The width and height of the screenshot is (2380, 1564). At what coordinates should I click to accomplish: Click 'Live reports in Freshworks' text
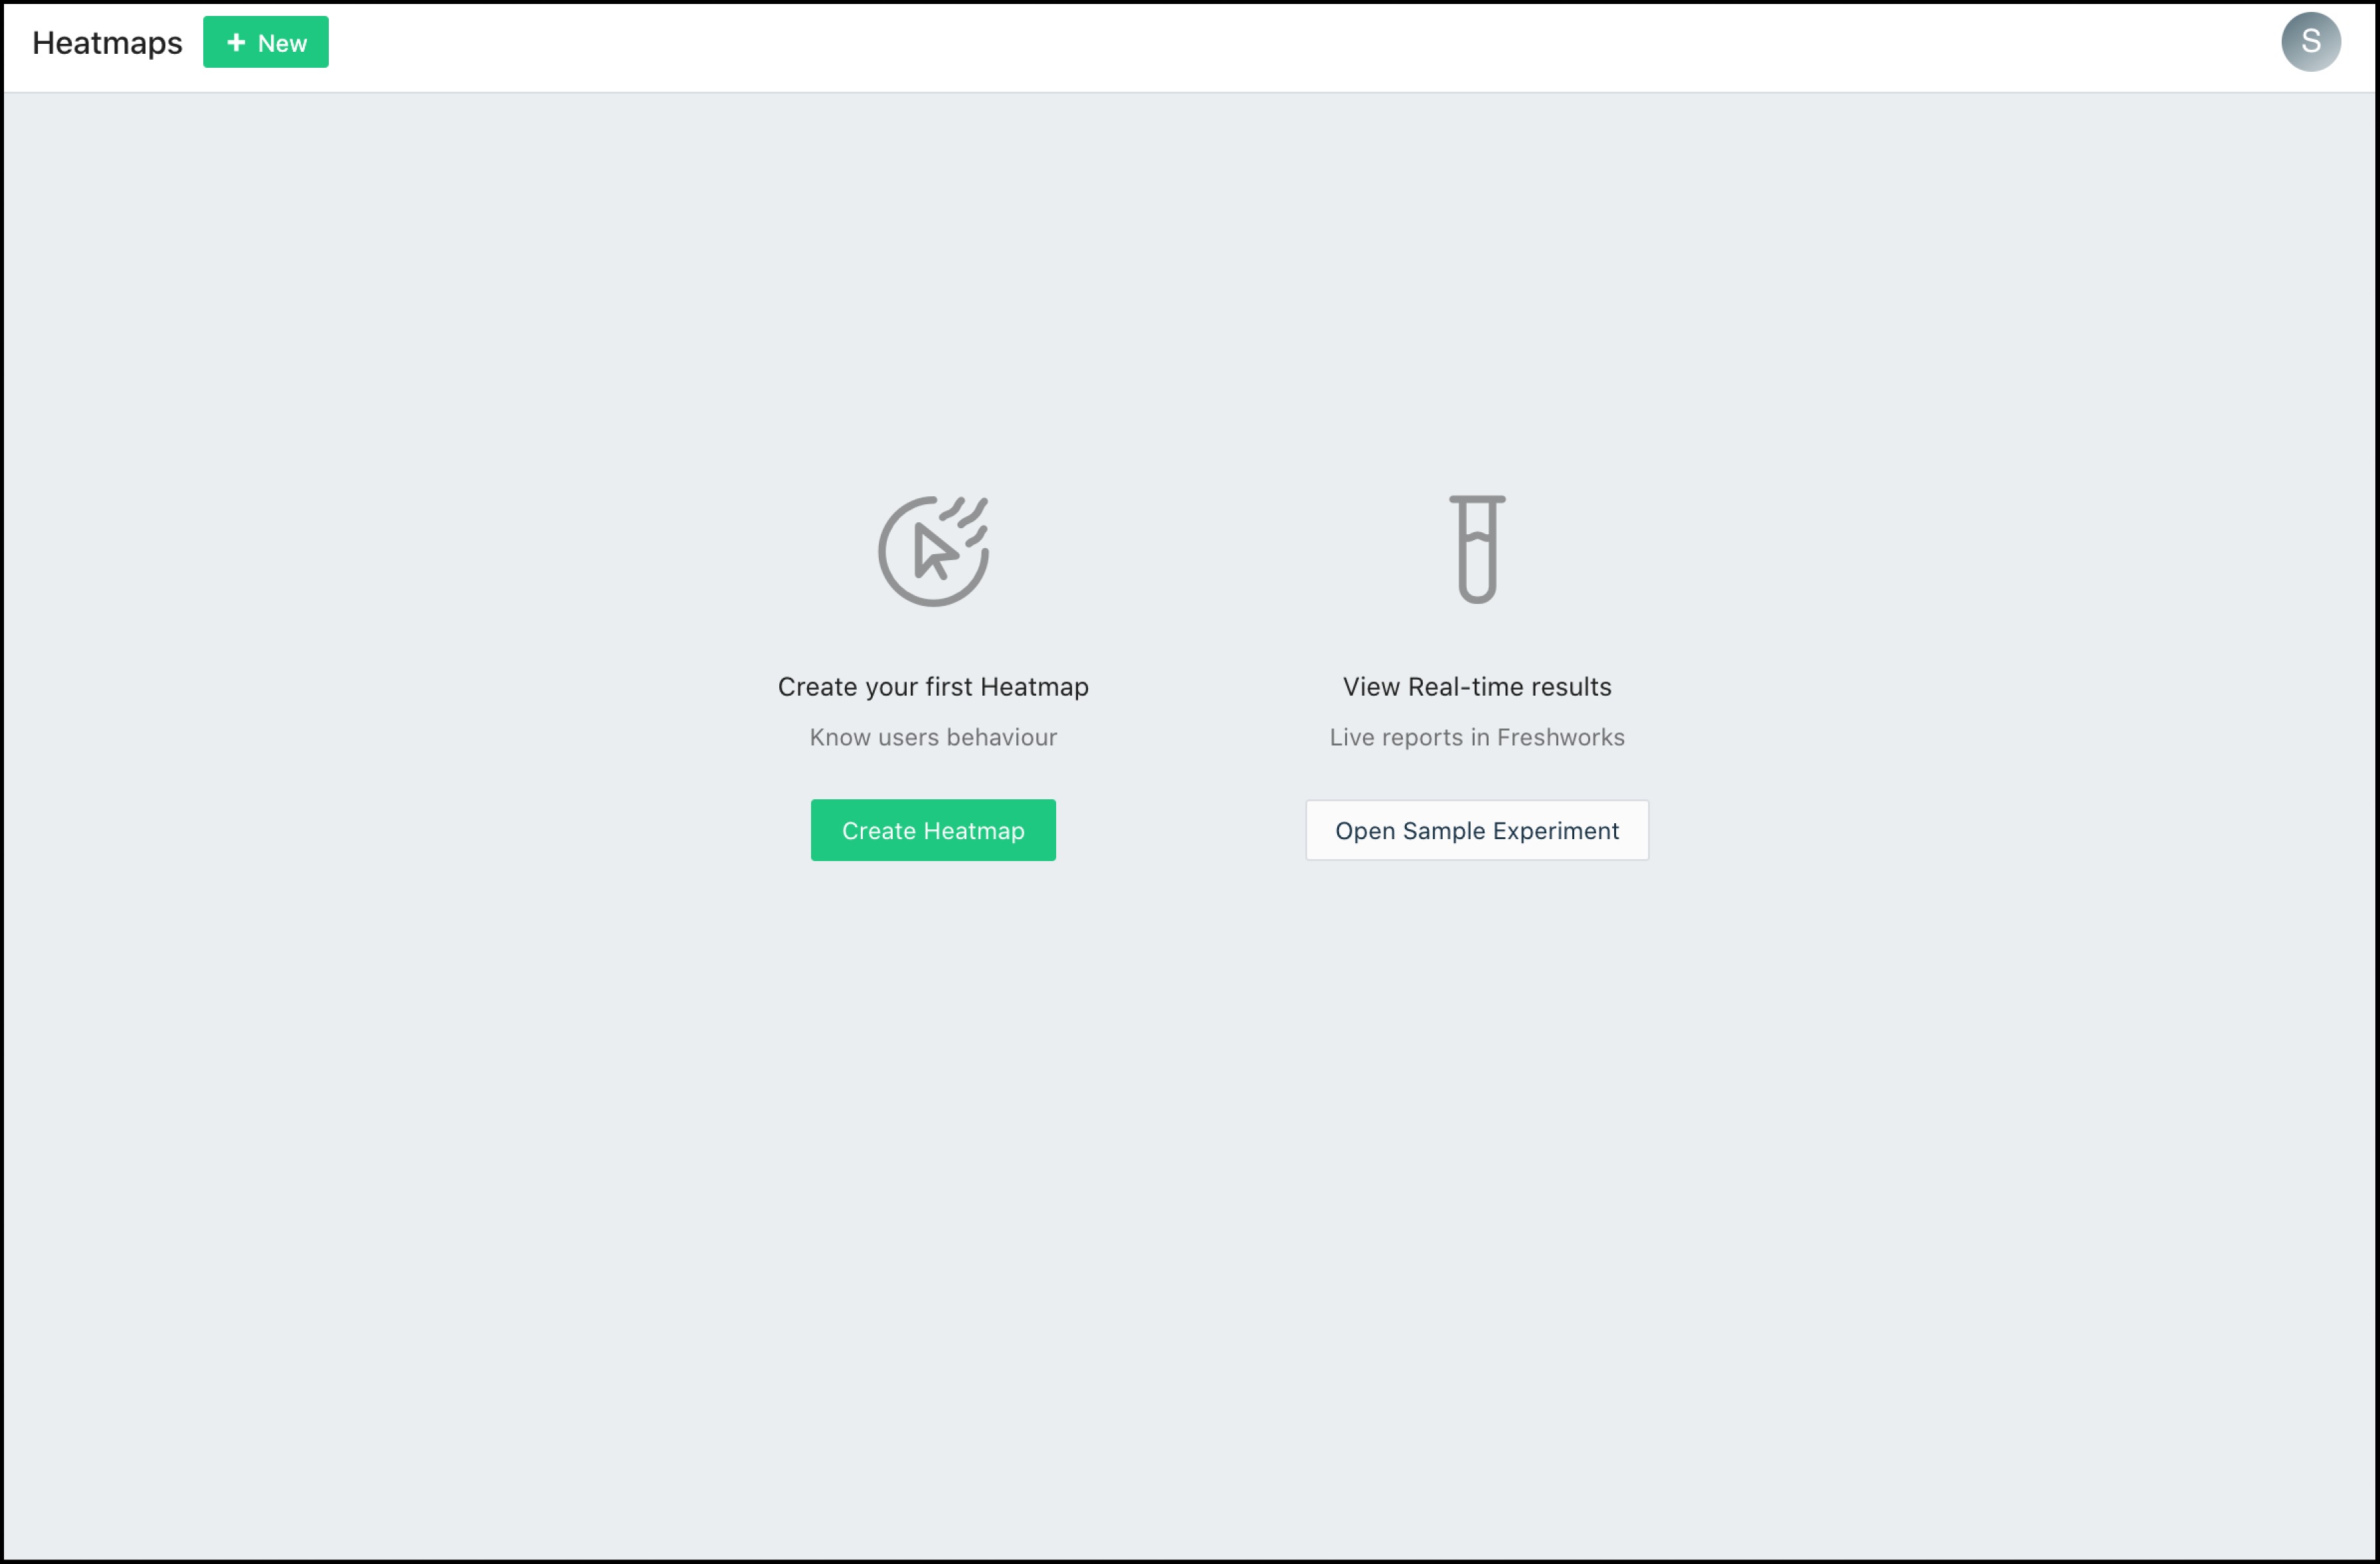[x=1476, y=737]
